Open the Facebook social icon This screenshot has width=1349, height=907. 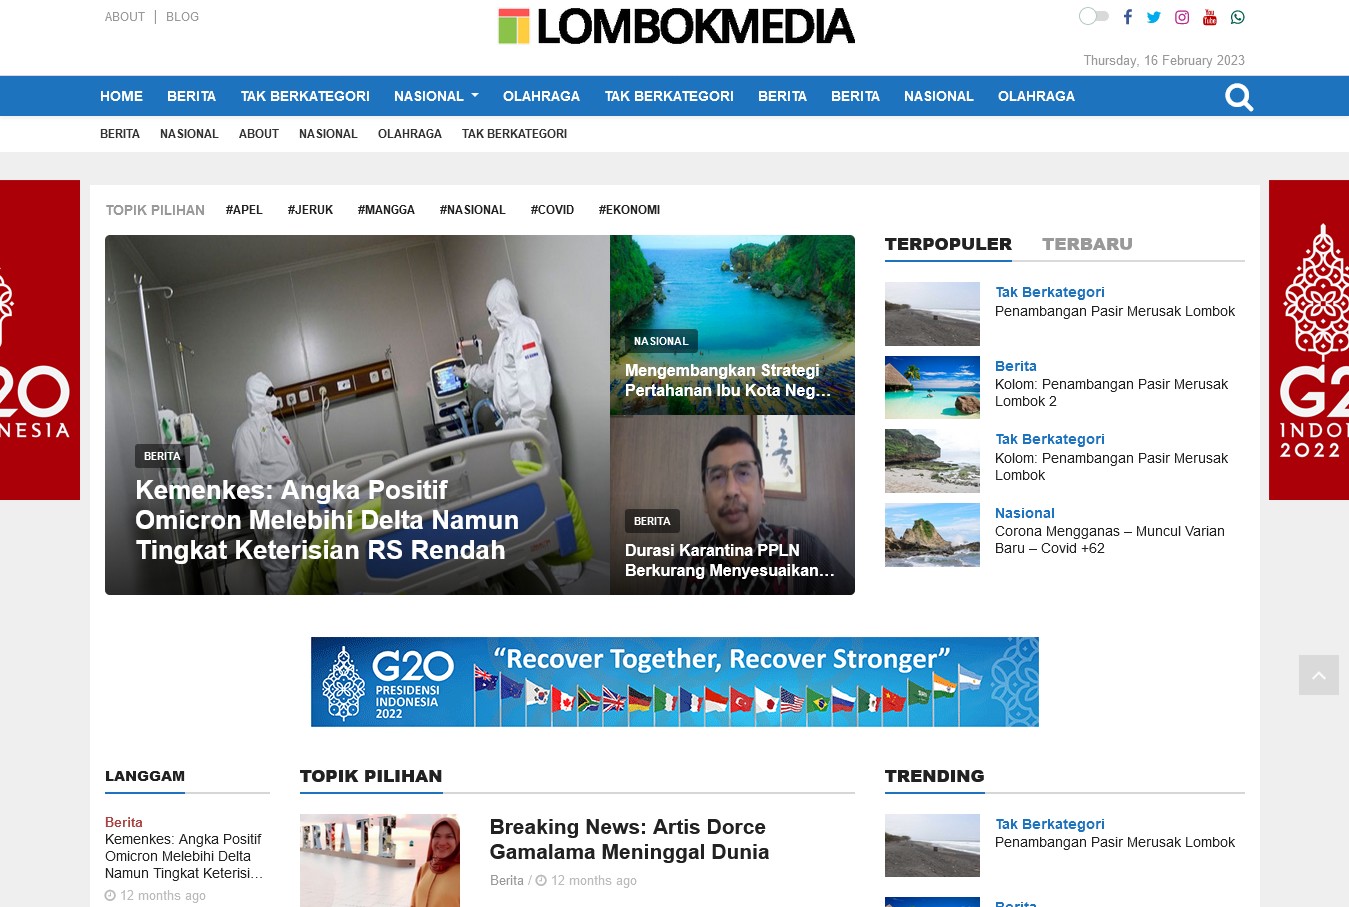coord(1127,17)
